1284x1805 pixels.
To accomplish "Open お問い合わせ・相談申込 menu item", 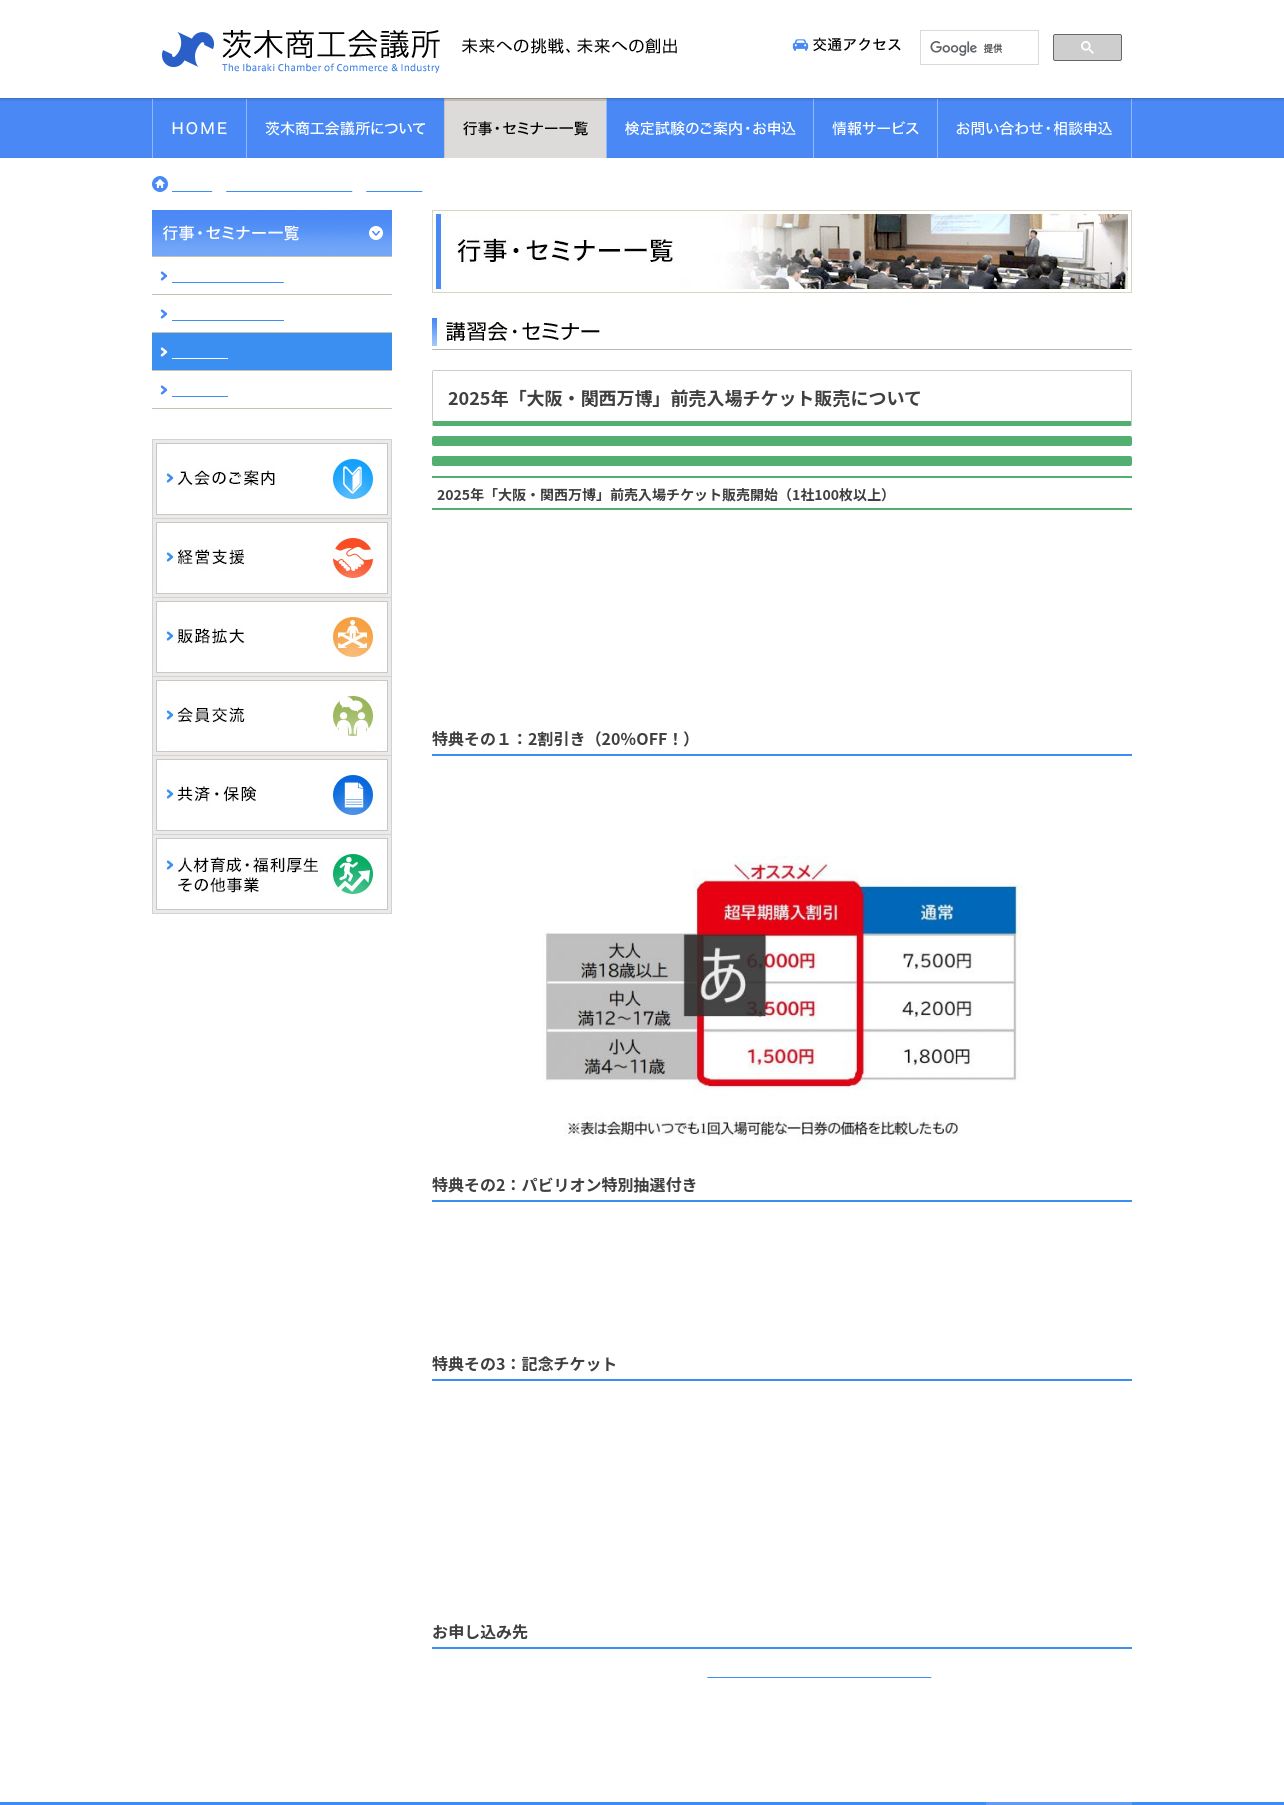I will 1034,128.
